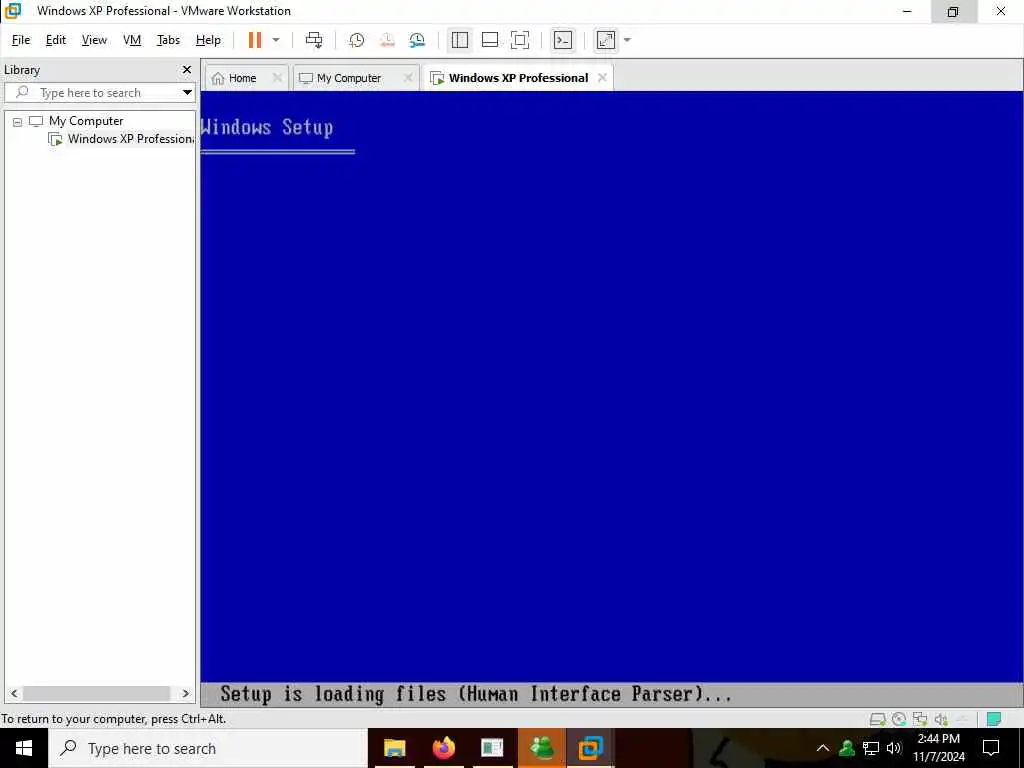Click the taskbar search box
The image size is (1024, 768).
pyautogui.click(x=208, y=748)
